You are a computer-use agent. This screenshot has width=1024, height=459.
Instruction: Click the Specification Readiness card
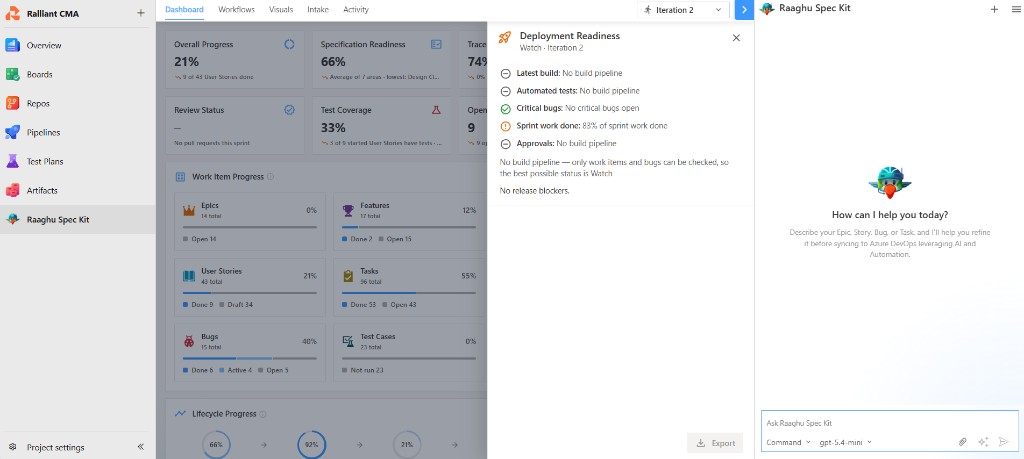click(x=381, y=60)
